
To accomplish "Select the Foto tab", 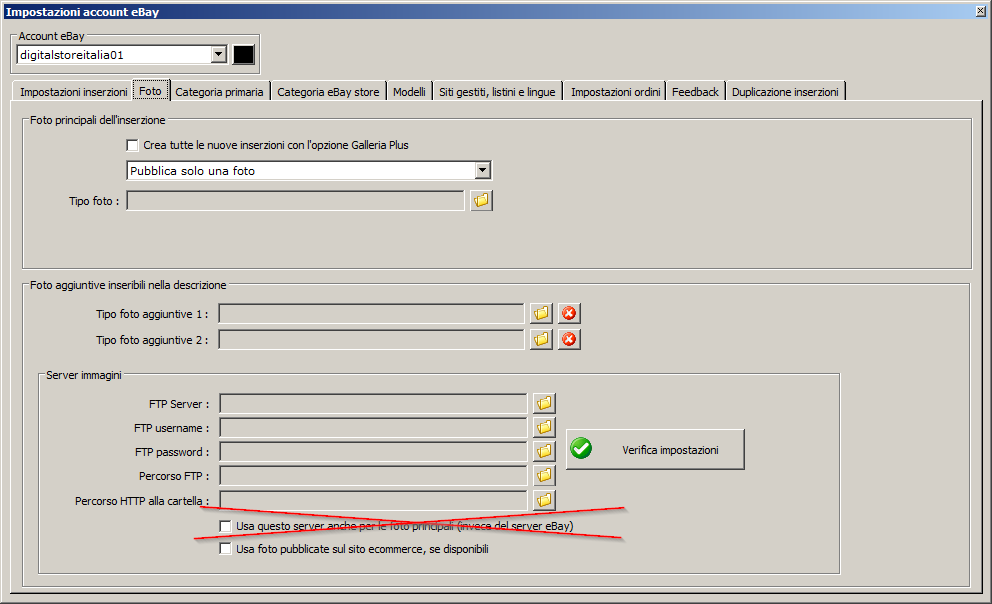I will pos(151,90).
